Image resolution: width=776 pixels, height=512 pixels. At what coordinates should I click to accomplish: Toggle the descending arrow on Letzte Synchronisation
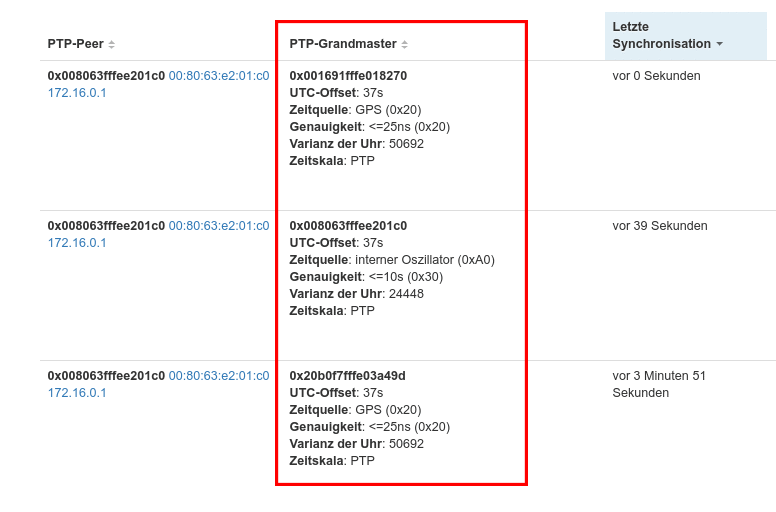[719, 44]
